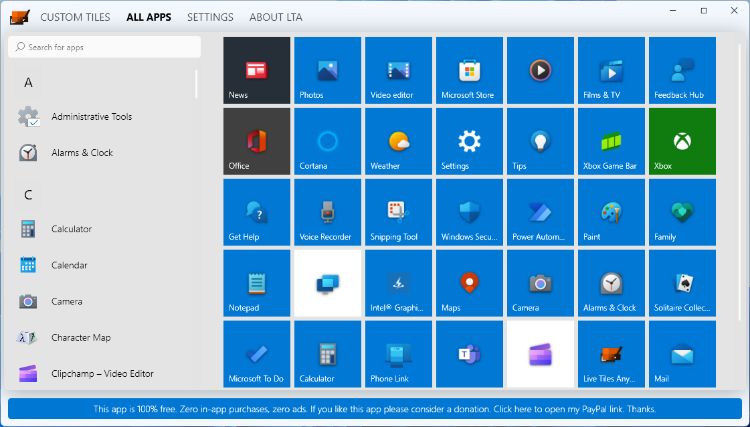
Task: Select the Maps tile
Action: pyautogui.click(x=469, y=283)
